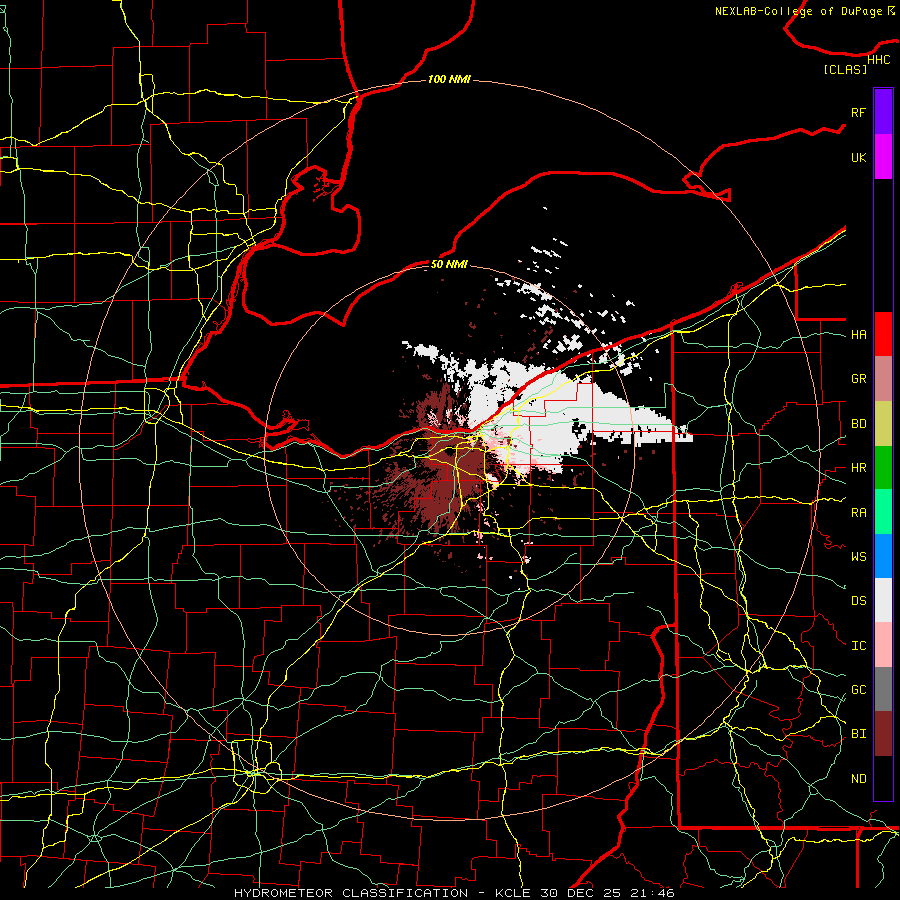The width and height of the screenshot is (900, 900).
Task: Pick the RA mint-green legend swatch
Action: pos(883,511)
